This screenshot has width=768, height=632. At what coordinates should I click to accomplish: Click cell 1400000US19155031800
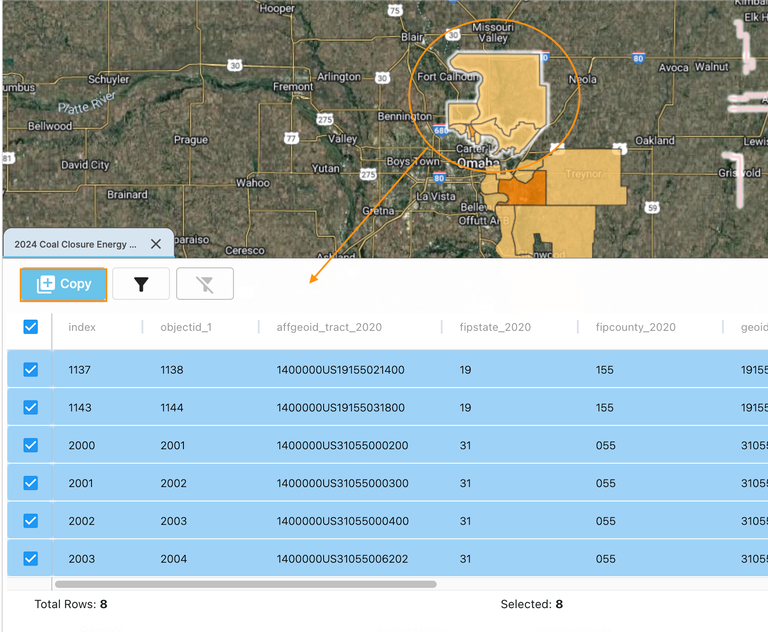[x=340, y=408]
